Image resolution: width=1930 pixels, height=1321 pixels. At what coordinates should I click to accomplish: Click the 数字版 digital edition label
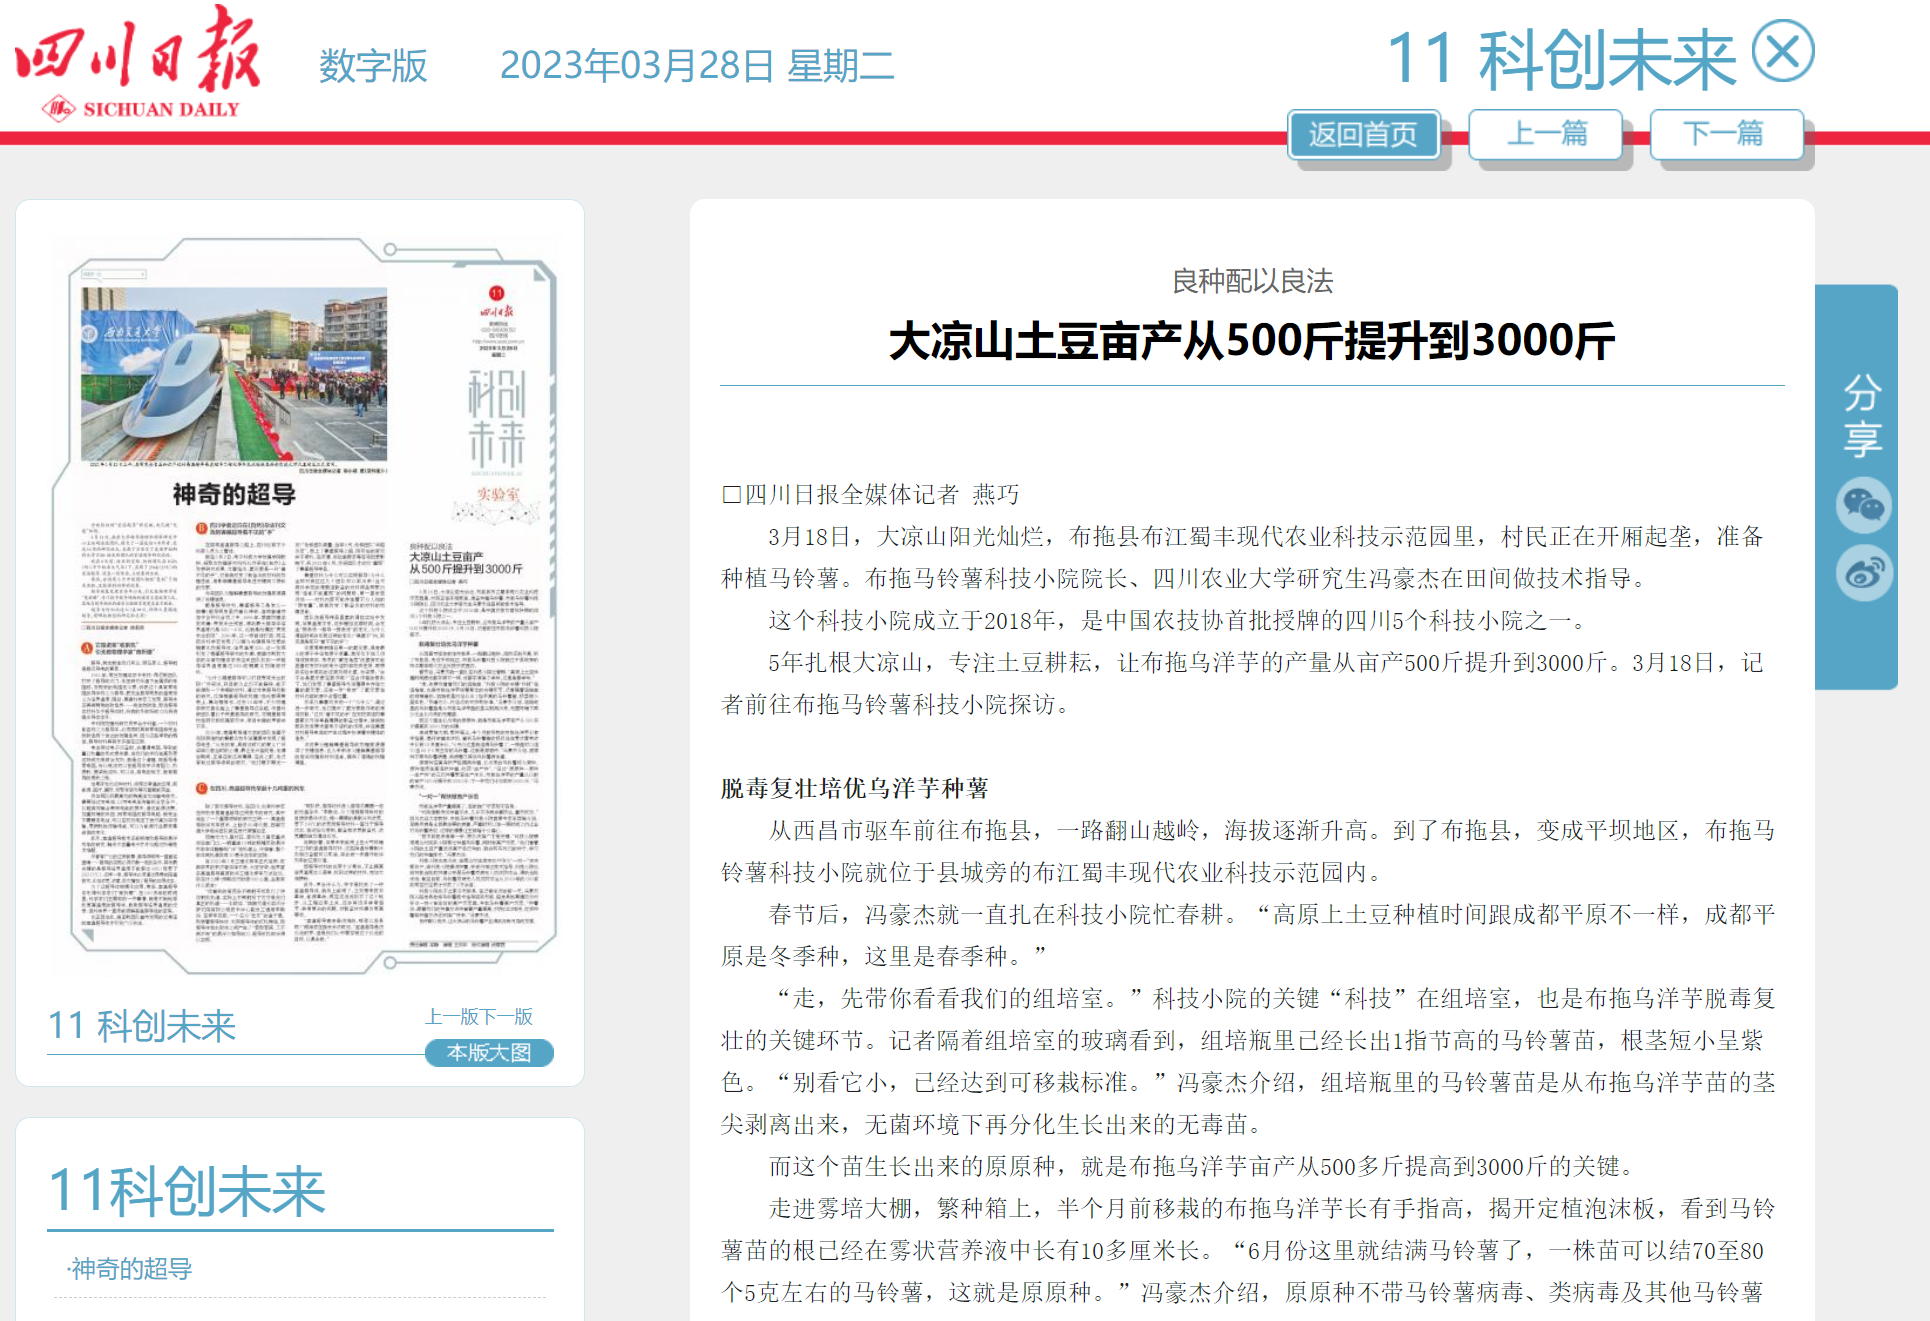tap(373, 66)
